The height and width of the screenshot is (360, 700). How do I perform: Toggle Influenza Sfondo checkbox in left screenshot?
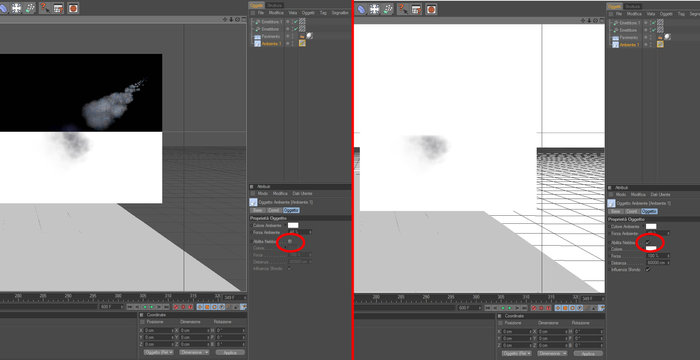coord(289,269)
